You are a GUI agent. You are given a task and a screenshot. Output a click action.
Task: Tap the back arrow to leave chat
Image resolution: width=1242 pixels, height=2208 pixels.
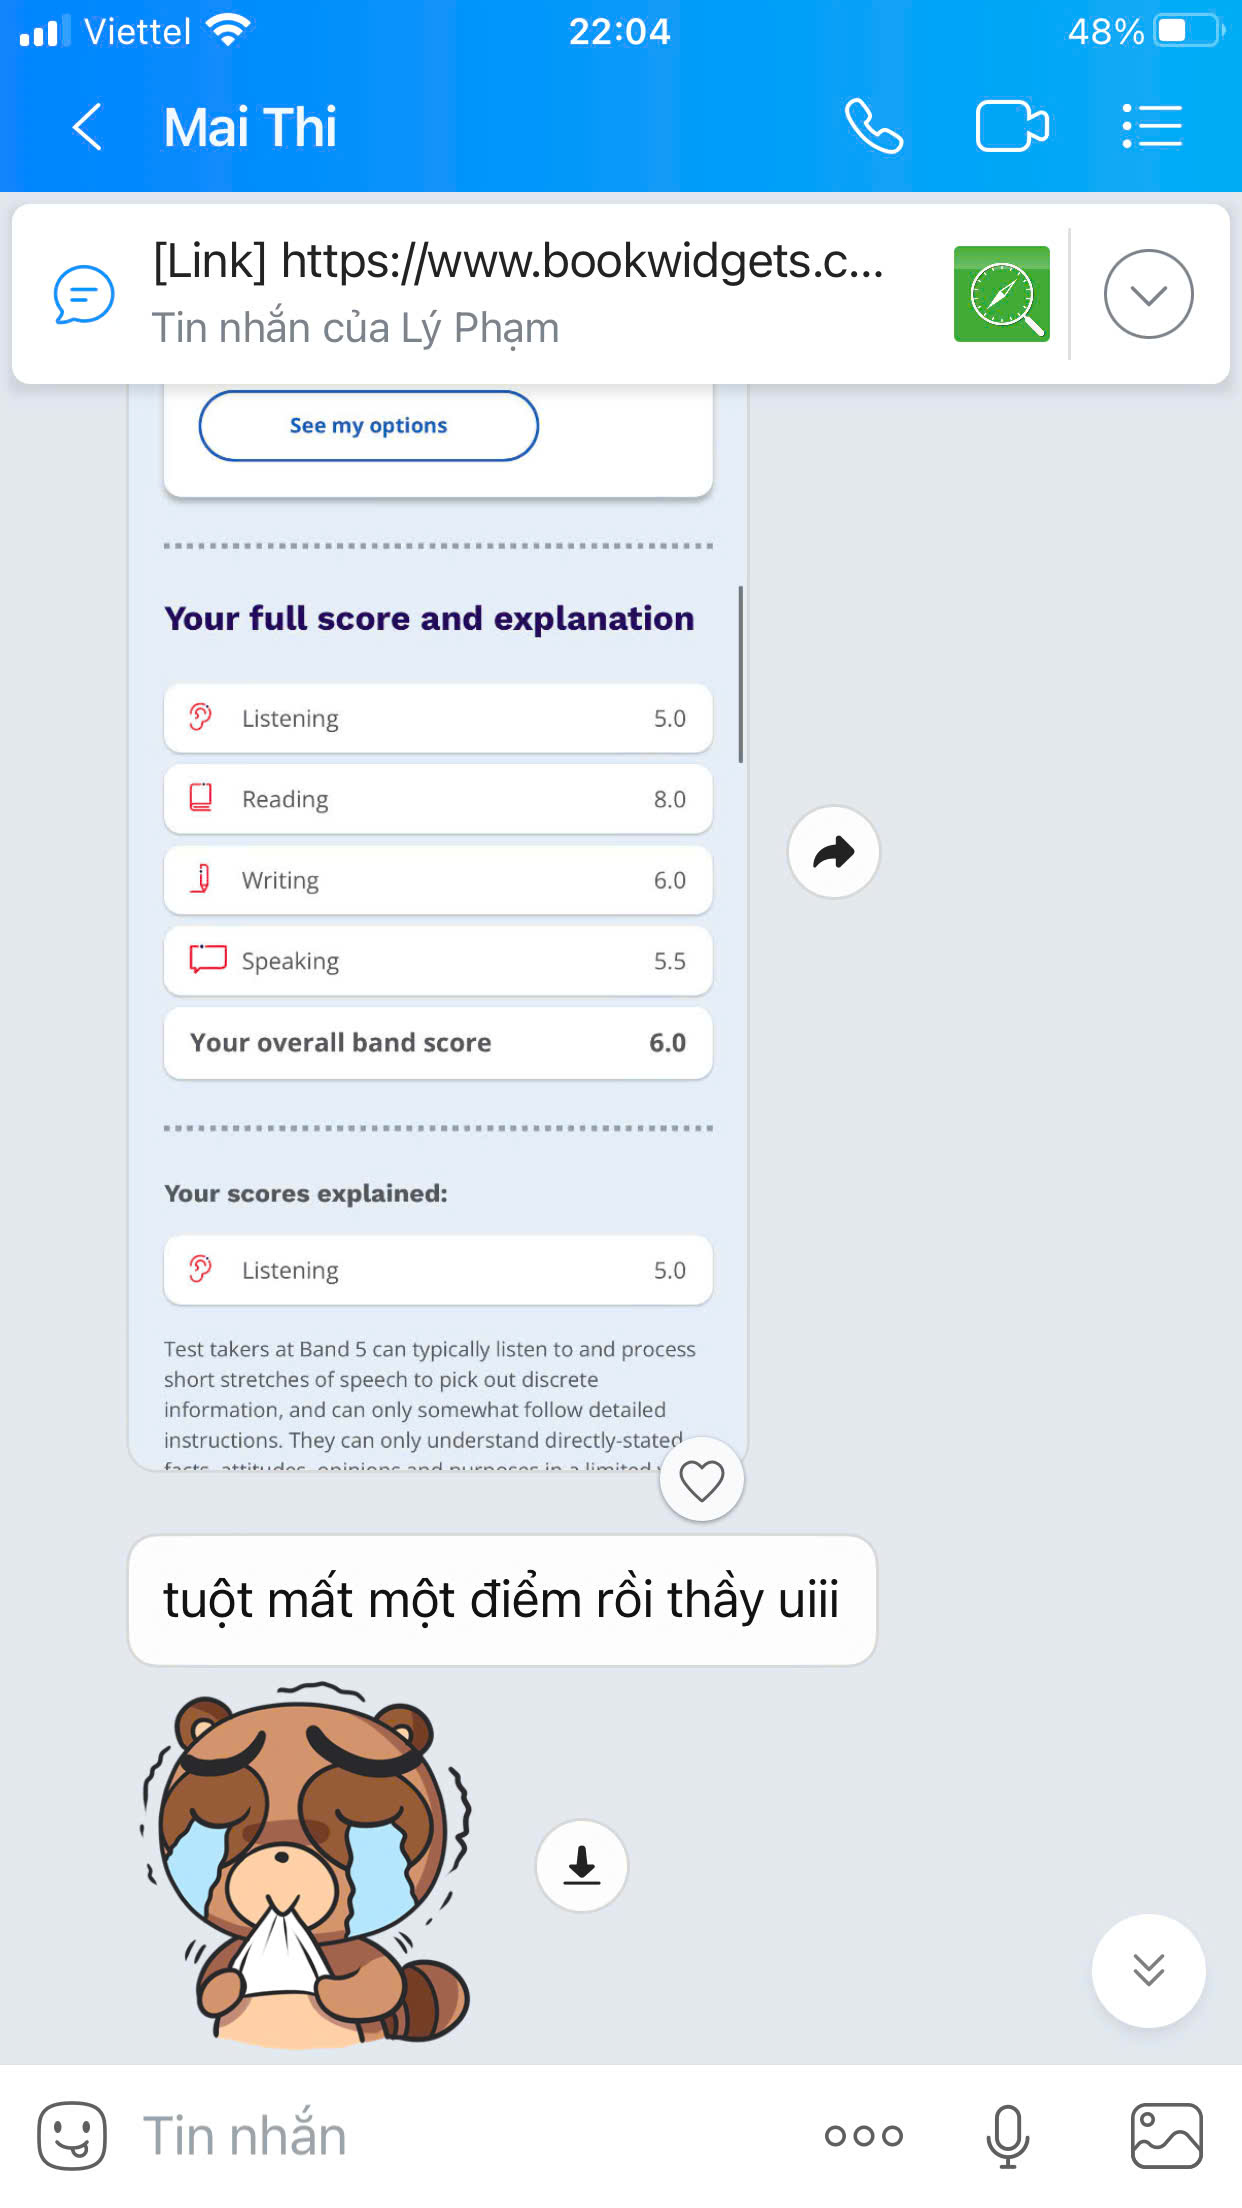point(88,127)
